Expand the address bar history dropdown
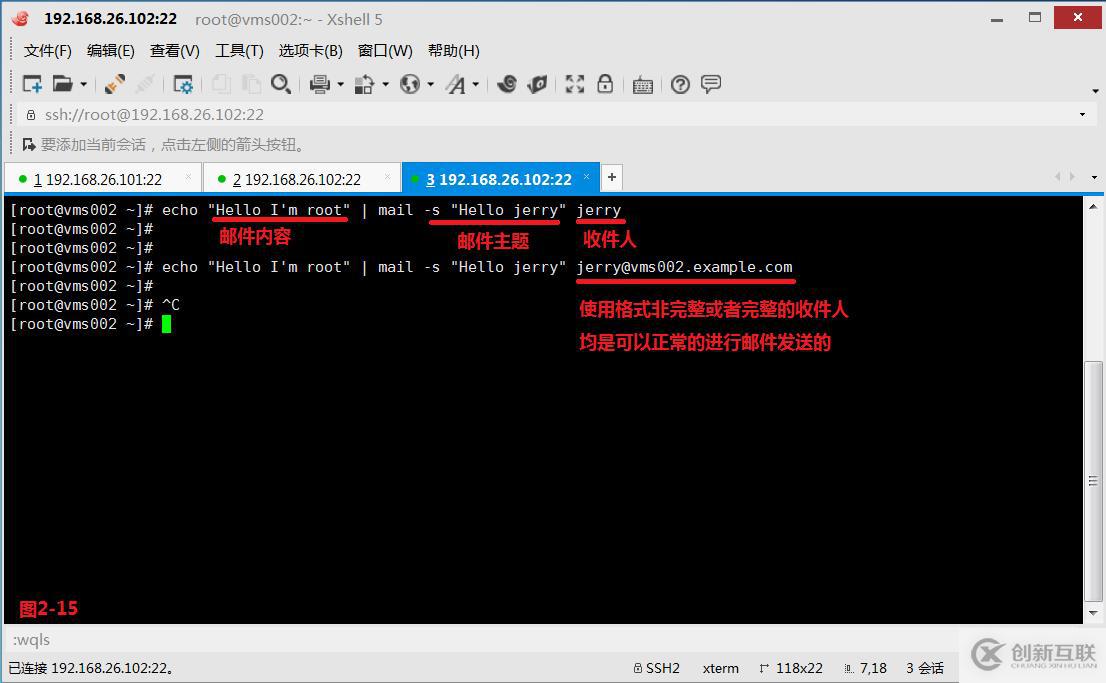Image resolution: width=1106 pixels, height=683 pixels. click(x=1083, y=114)
